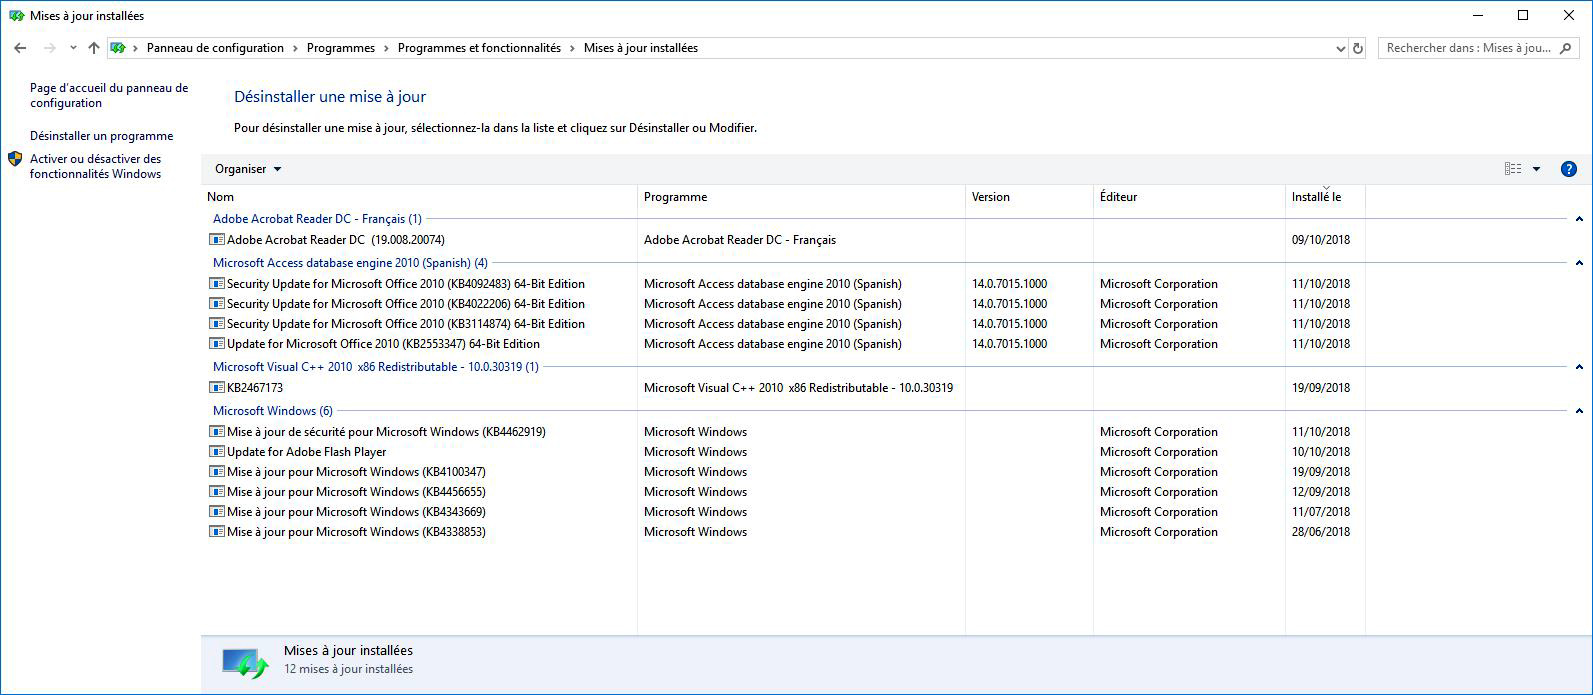Maximize the window
The image size is (1593, 695).
[x=1523, y=15]
